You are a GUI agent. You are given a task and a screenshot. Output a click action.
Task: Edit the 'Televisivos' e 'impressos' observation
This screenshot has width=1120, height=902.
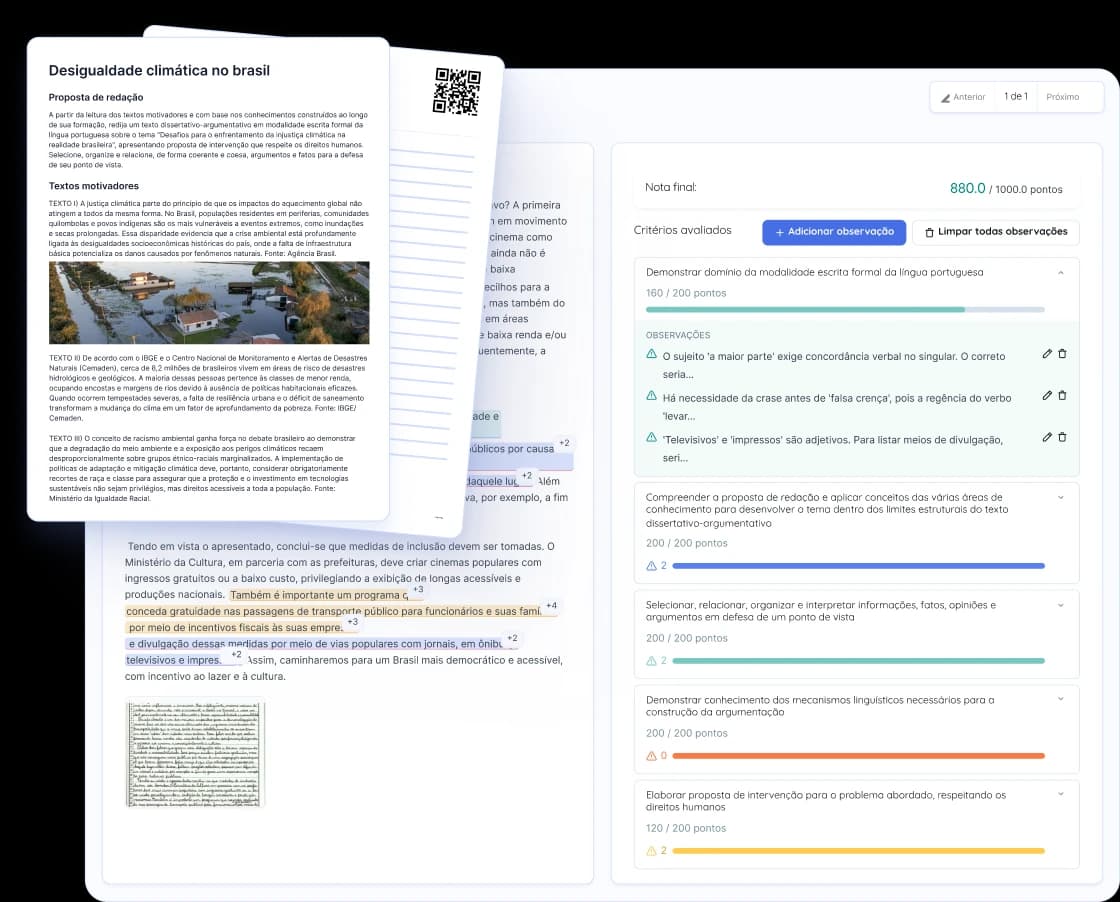tap(1046, 437)
